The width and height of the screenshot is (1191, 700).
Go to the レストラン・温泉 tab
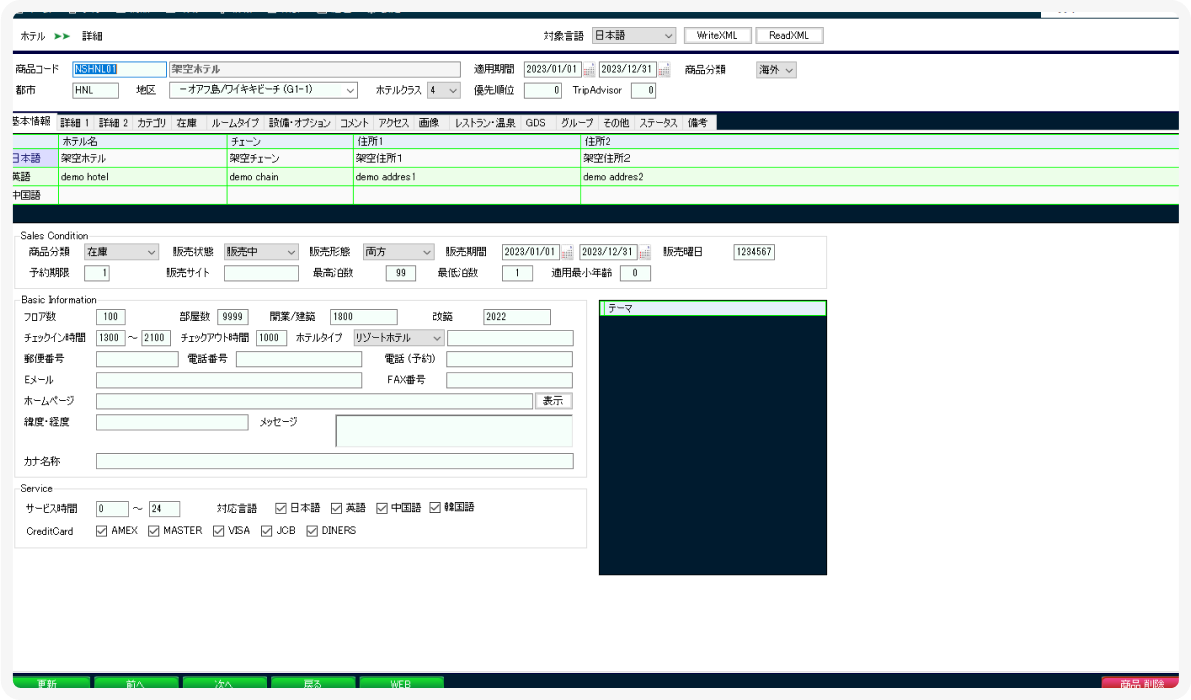pos(485,123)
